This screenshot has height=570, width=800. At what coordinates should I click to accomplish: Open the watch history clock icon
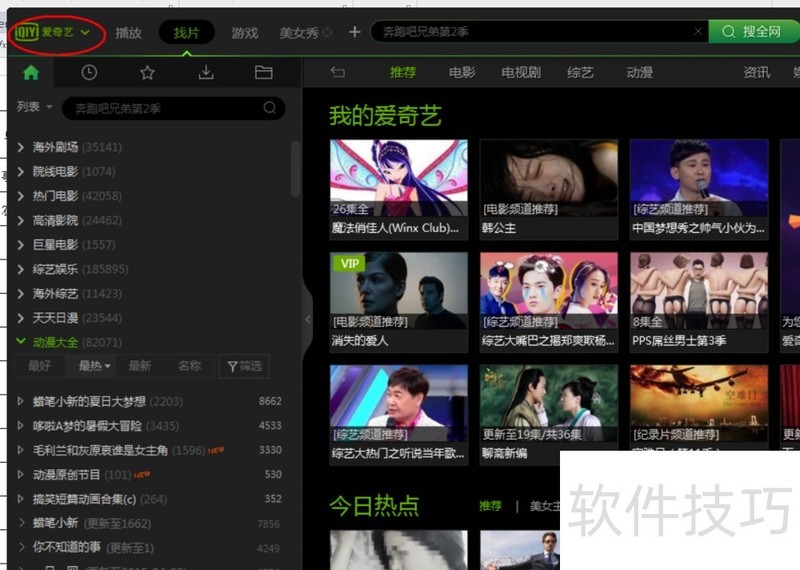(89, 72)
